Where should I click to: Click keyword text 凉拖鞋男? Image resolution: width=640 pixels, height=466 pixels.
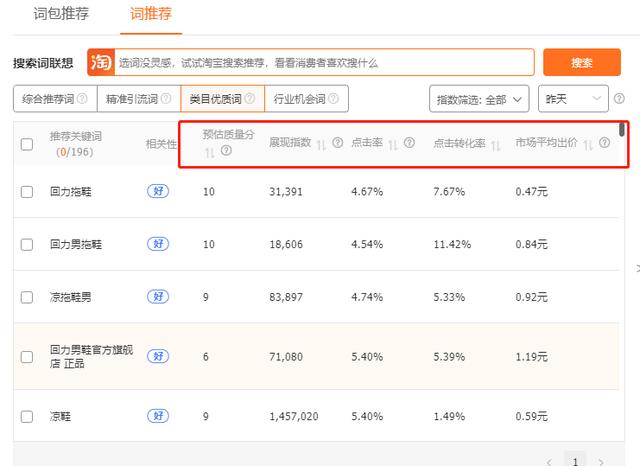tap(71, 297)
